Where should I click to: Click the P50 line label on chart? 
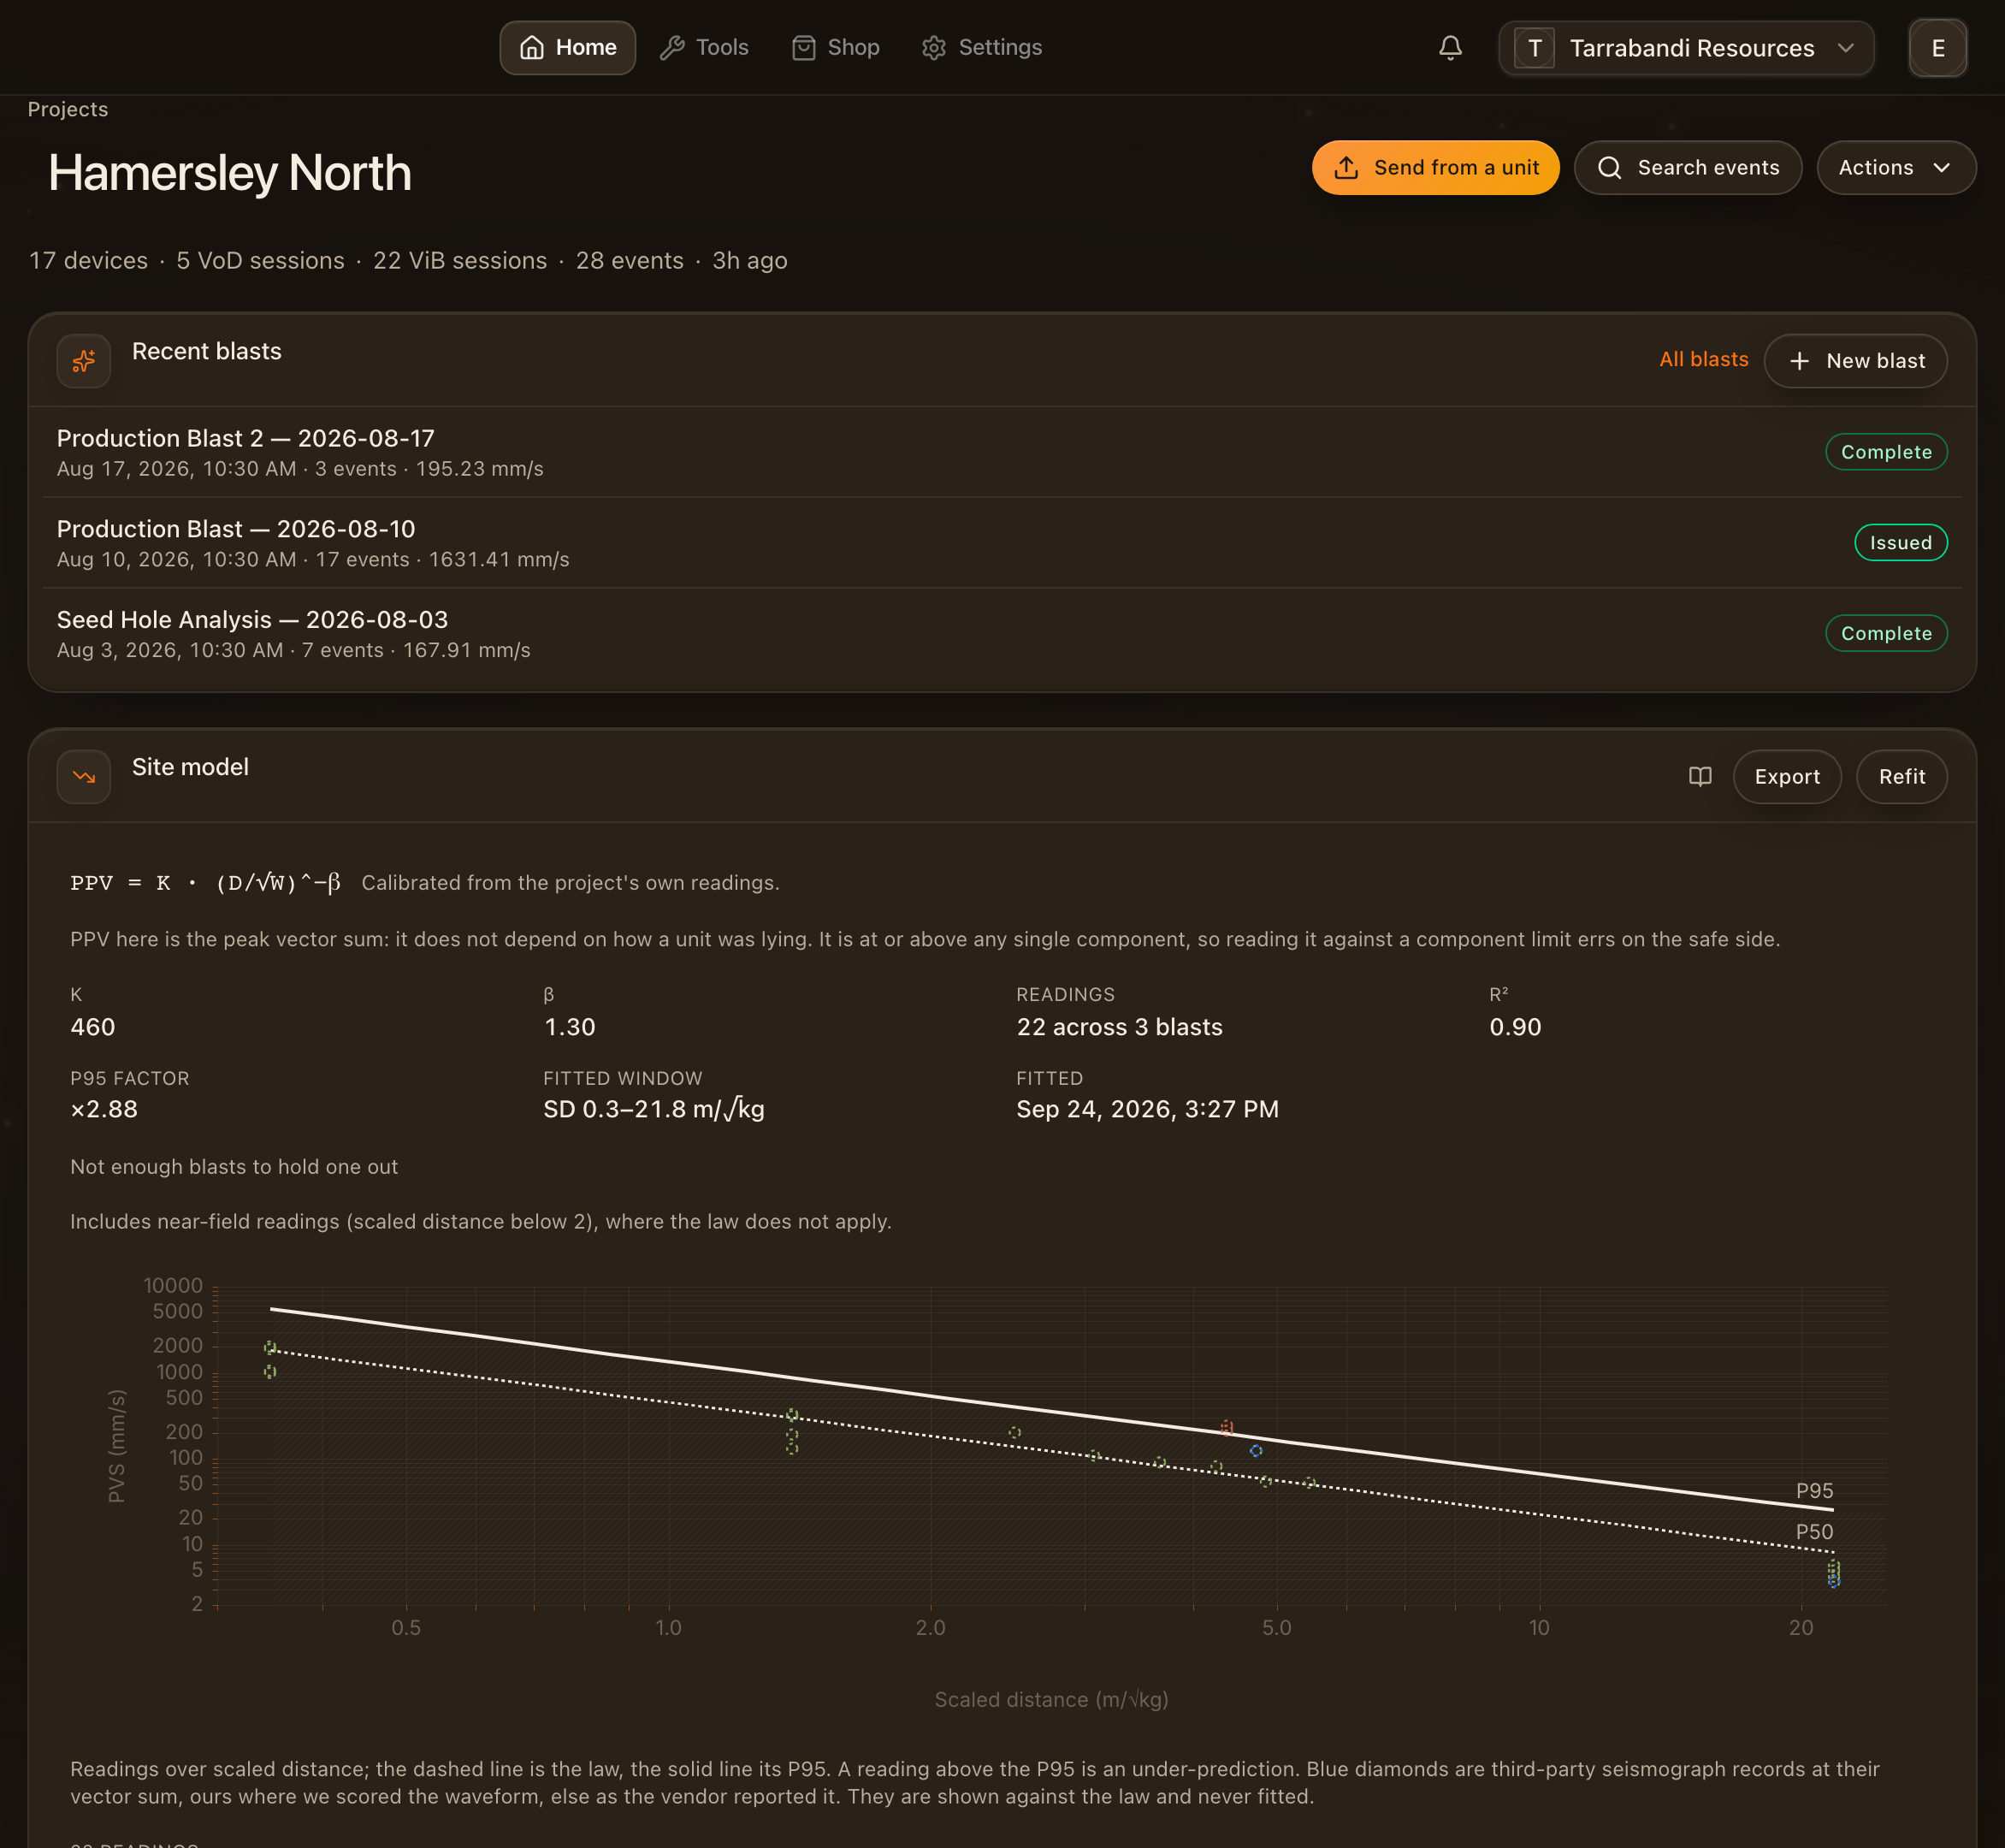pos(1814,1531)
